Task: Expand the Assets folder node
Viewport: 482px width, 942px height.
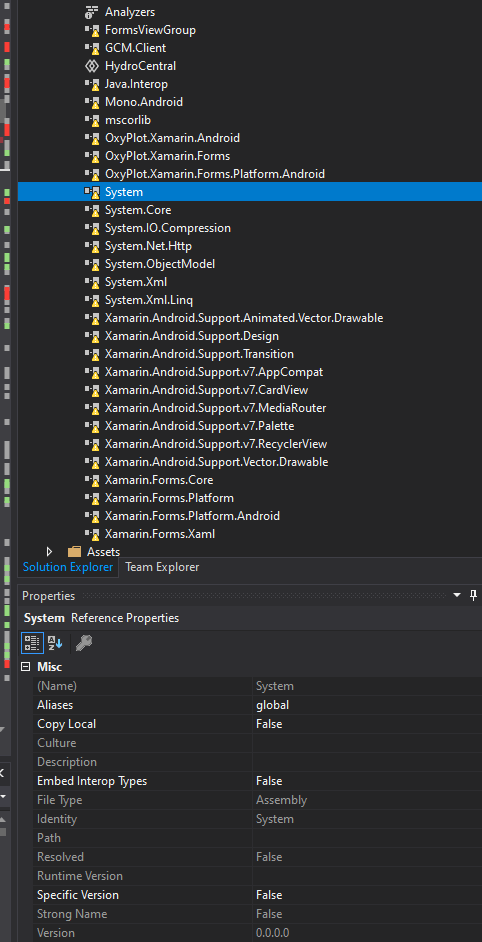Action: 49,552
